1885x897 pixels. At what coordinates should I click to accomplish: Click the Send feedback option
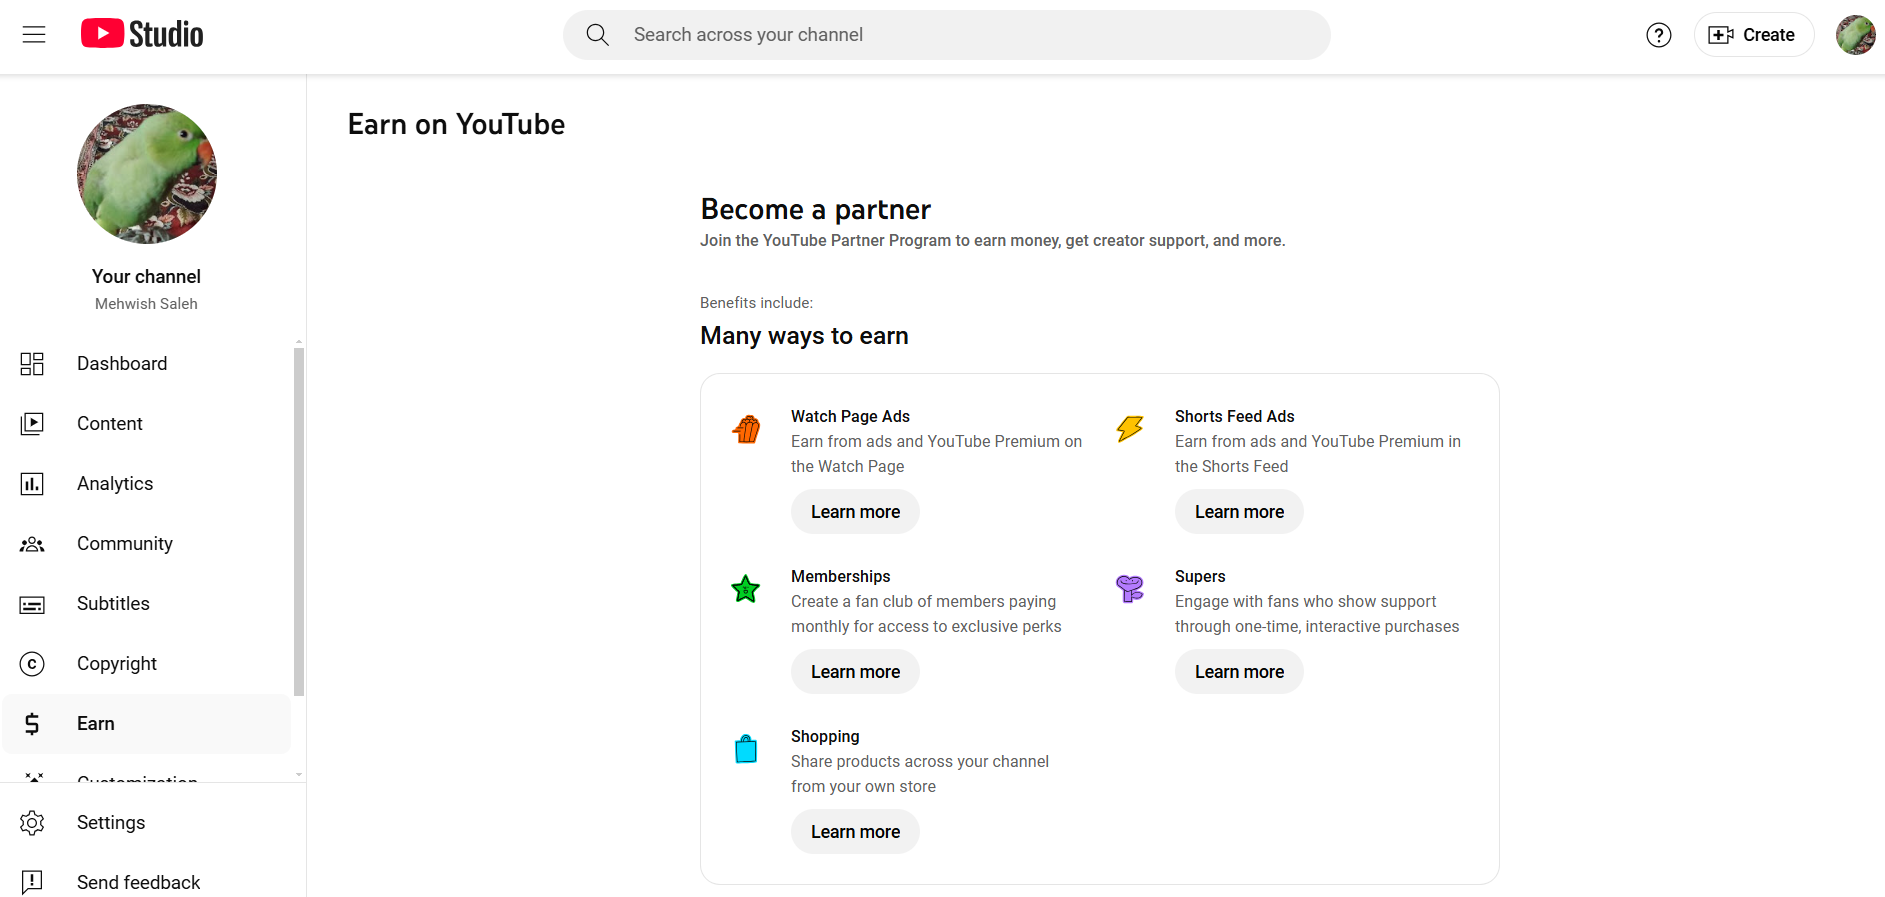[x=138, y=882]
